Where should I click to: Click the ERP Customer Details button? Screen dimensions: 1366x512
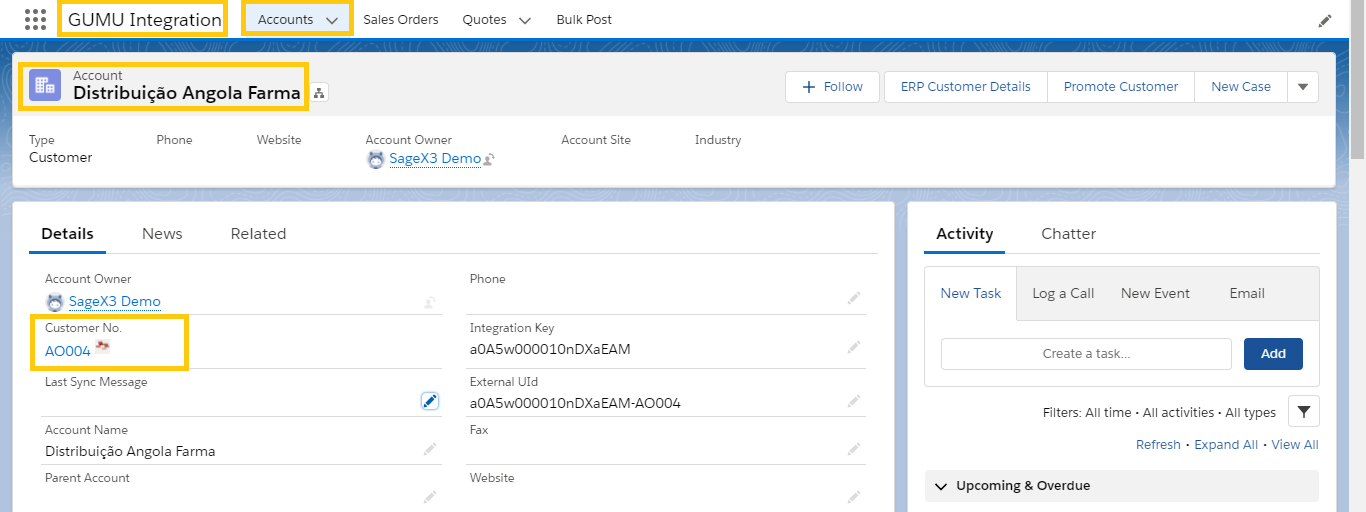click(965, 87)
